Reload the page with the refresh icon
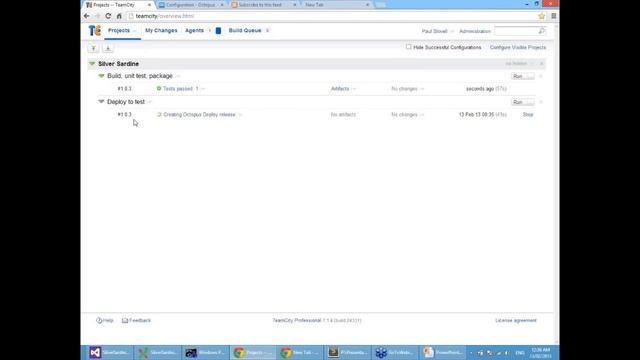Image resolution: width=640 pixels, height=360 pixels. (x=108, y=16)
